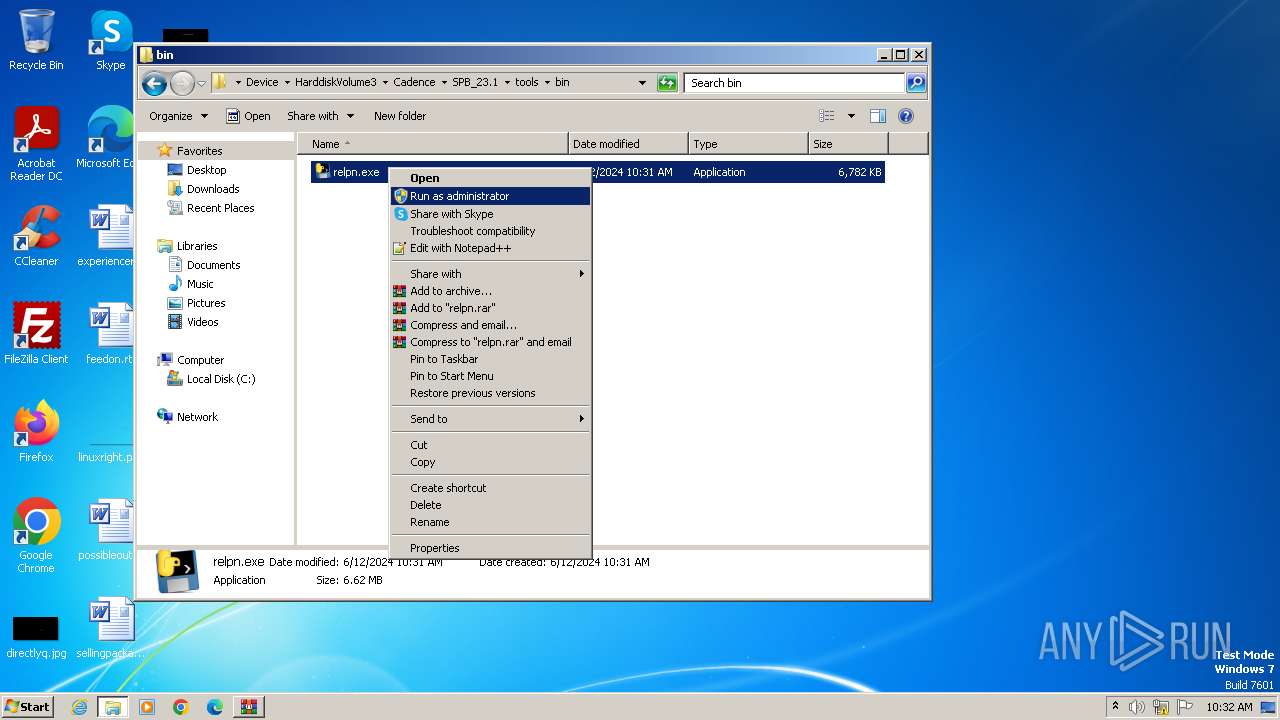Choose Cut in context menu
Viewport: 1280px width, 720px height.
490,445
